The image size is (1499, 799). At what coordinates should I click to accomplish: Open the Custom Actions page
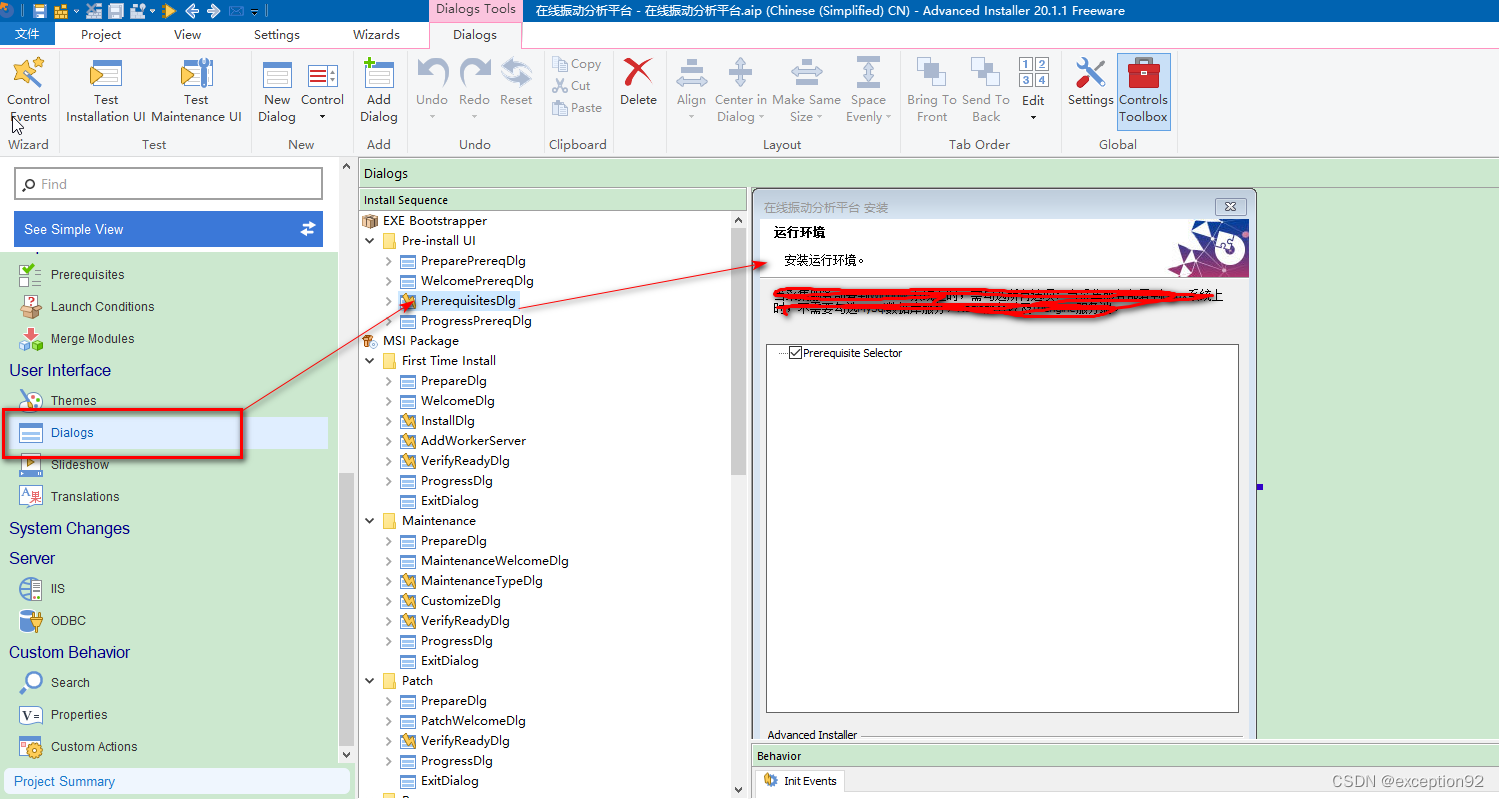point(94,746)
